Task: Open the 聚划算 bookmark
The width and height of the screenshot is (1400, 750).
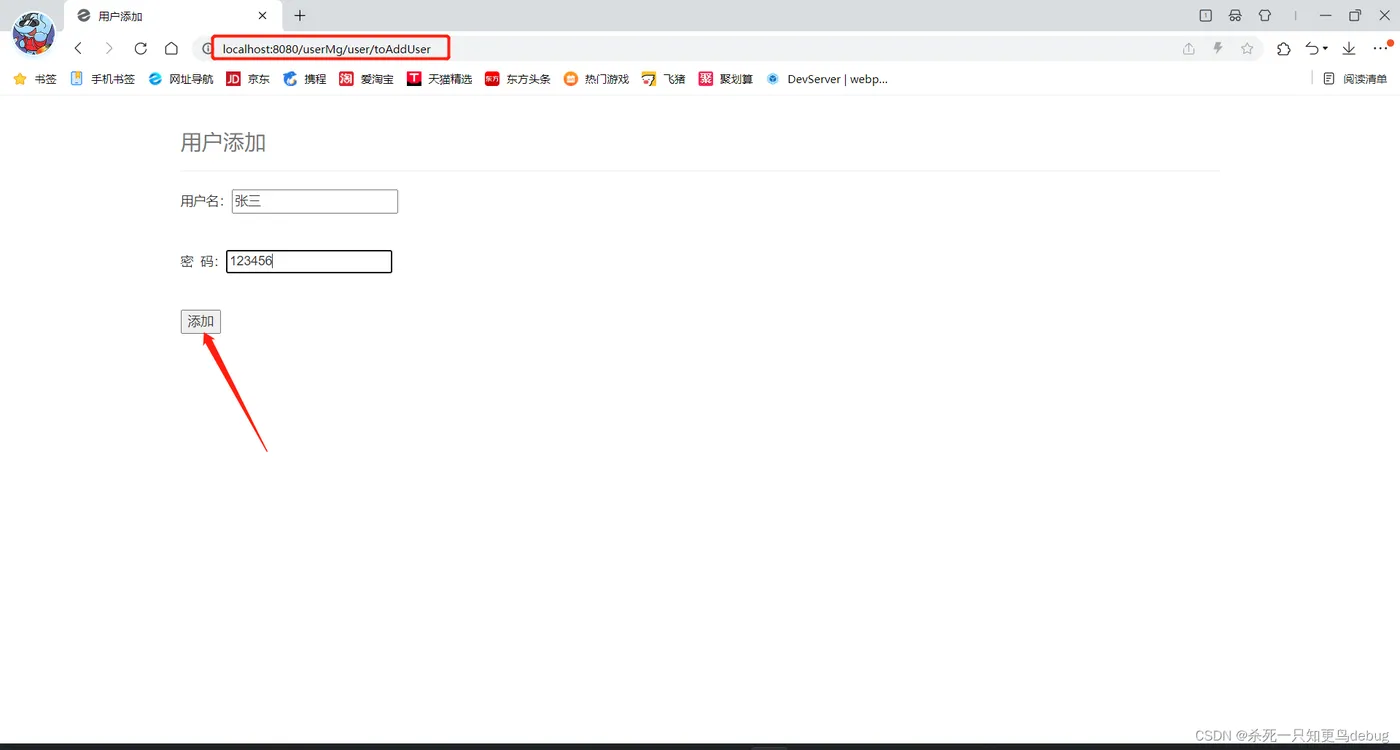Action: (x=726, y=79)
